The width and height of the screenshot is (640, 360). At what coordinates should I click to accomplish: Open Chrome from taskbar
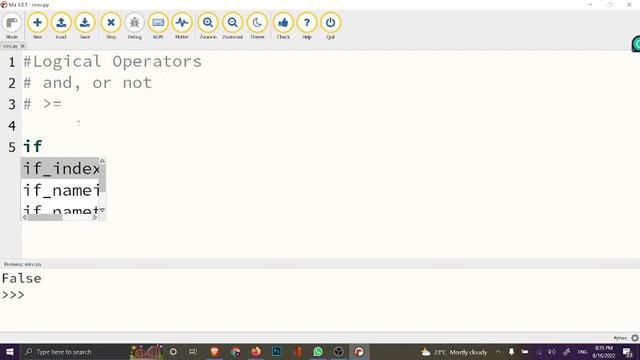[x=236, y=352]
